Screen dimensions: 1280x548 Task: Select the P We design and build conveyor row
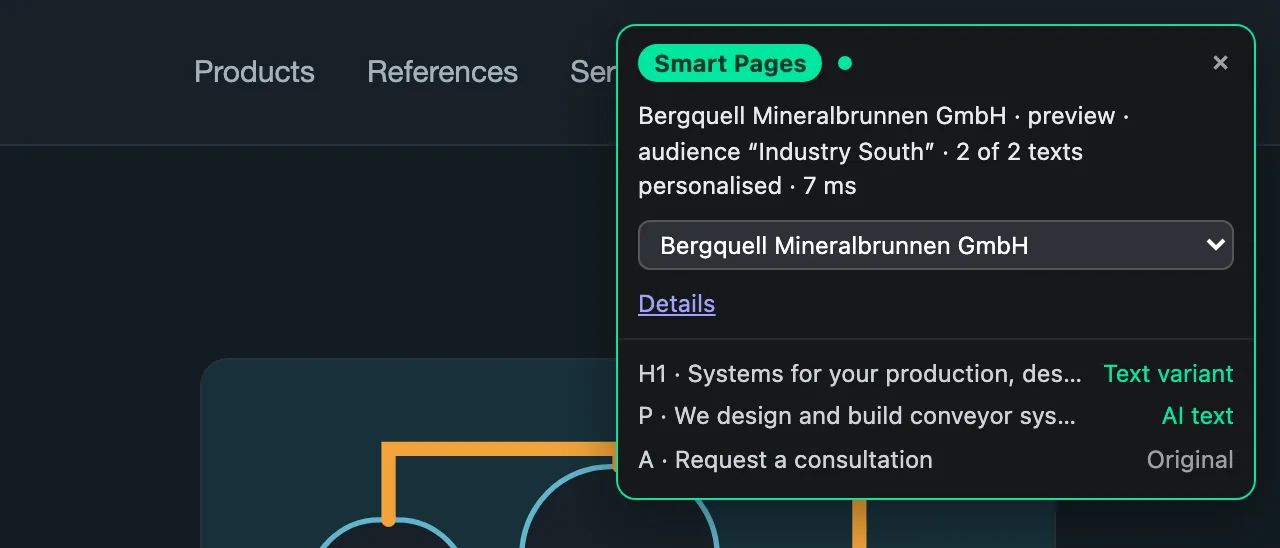(936, 416)
